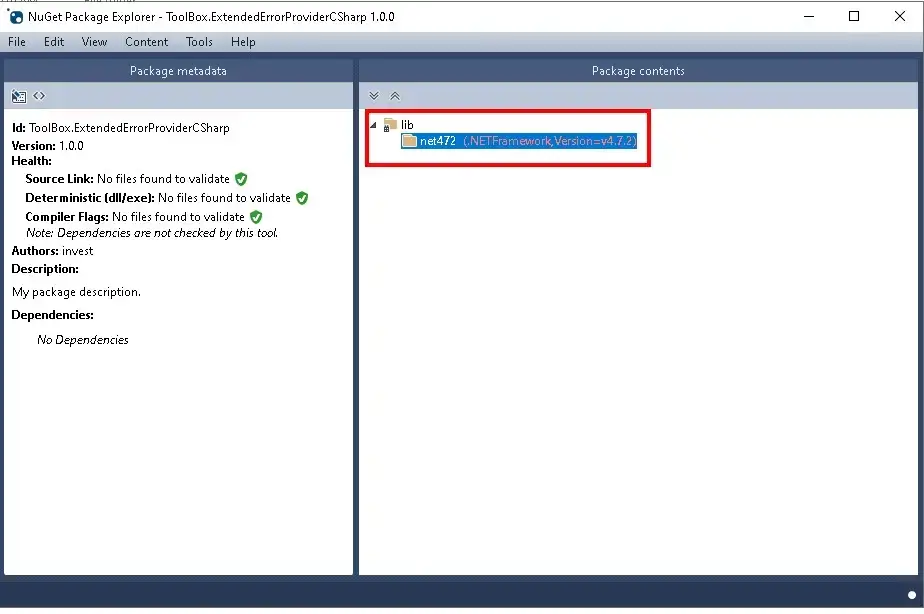Click the white status dot in status bar

tap(912, 595)
